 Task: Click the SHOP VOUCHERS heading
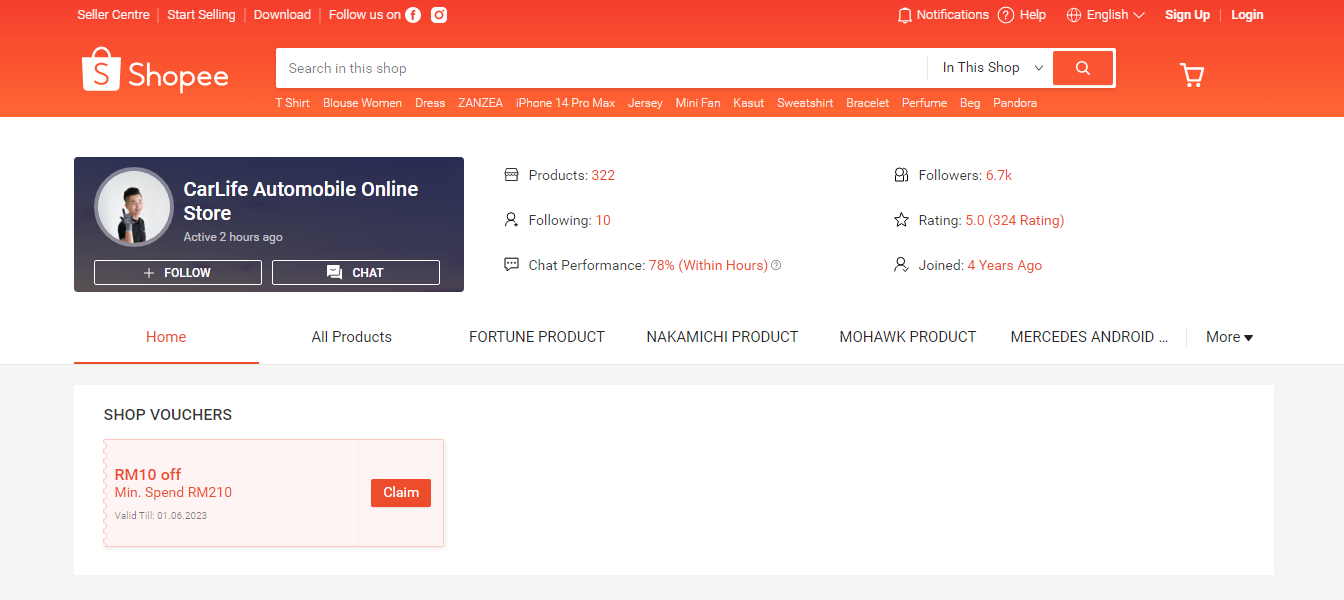168,415
